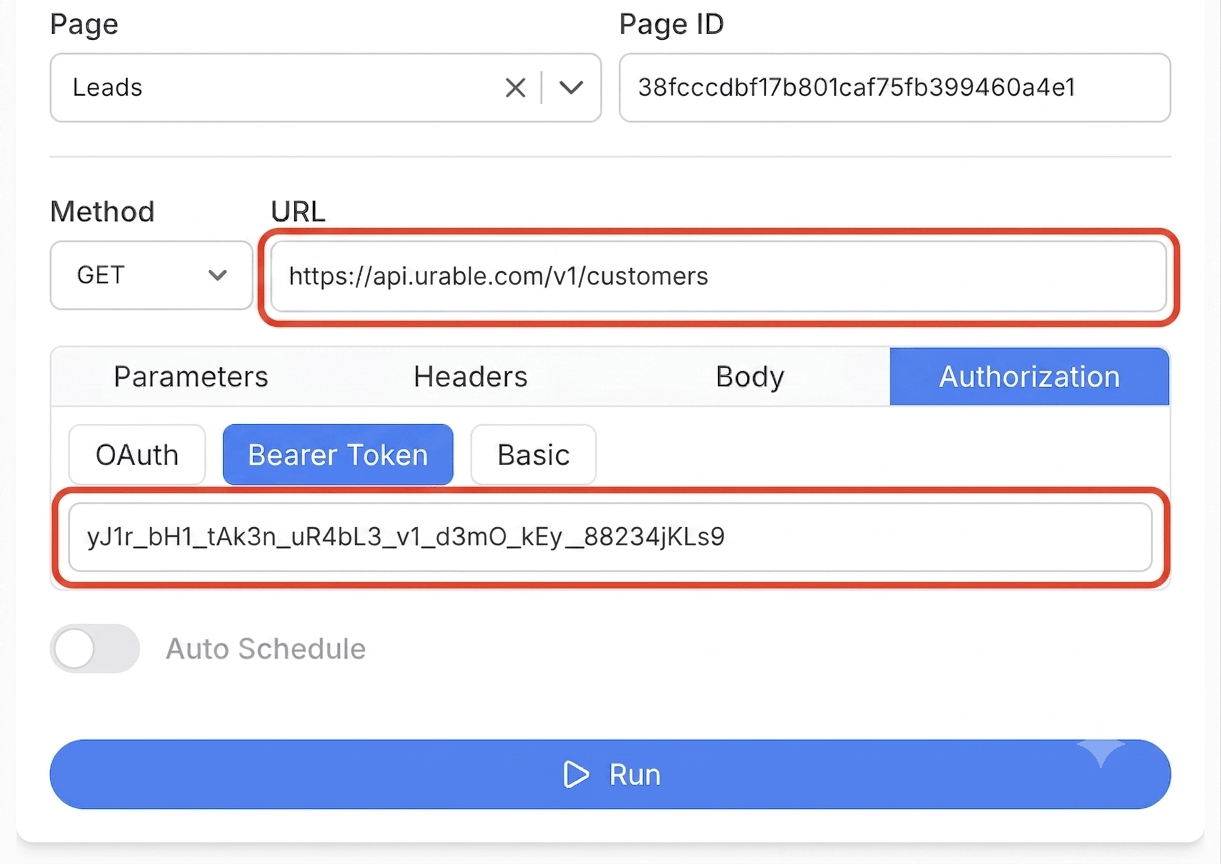Click the Leads text in Page selector
Image resolution: width=1221 pixels, height=864 pixels.
108,88
